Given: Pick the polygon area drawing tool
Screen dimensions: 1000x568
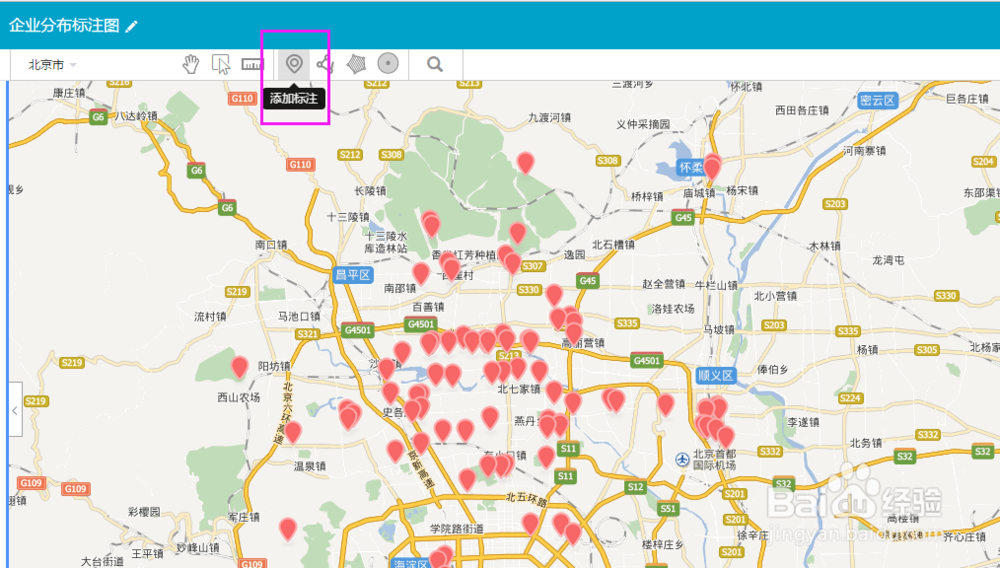Looking at the screenshot, I should tap(357, 64).
